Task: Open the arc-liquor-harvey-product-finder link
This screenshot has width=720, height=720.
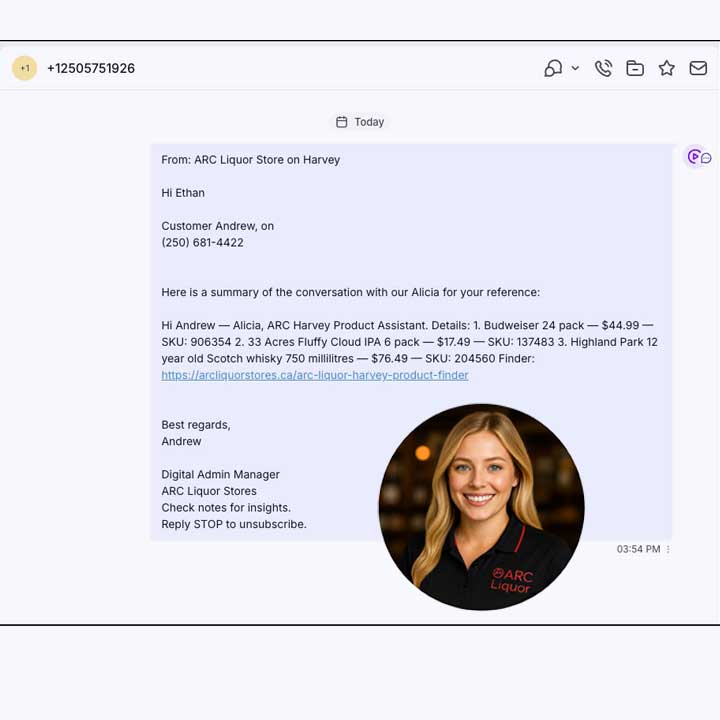Action: 315,375
